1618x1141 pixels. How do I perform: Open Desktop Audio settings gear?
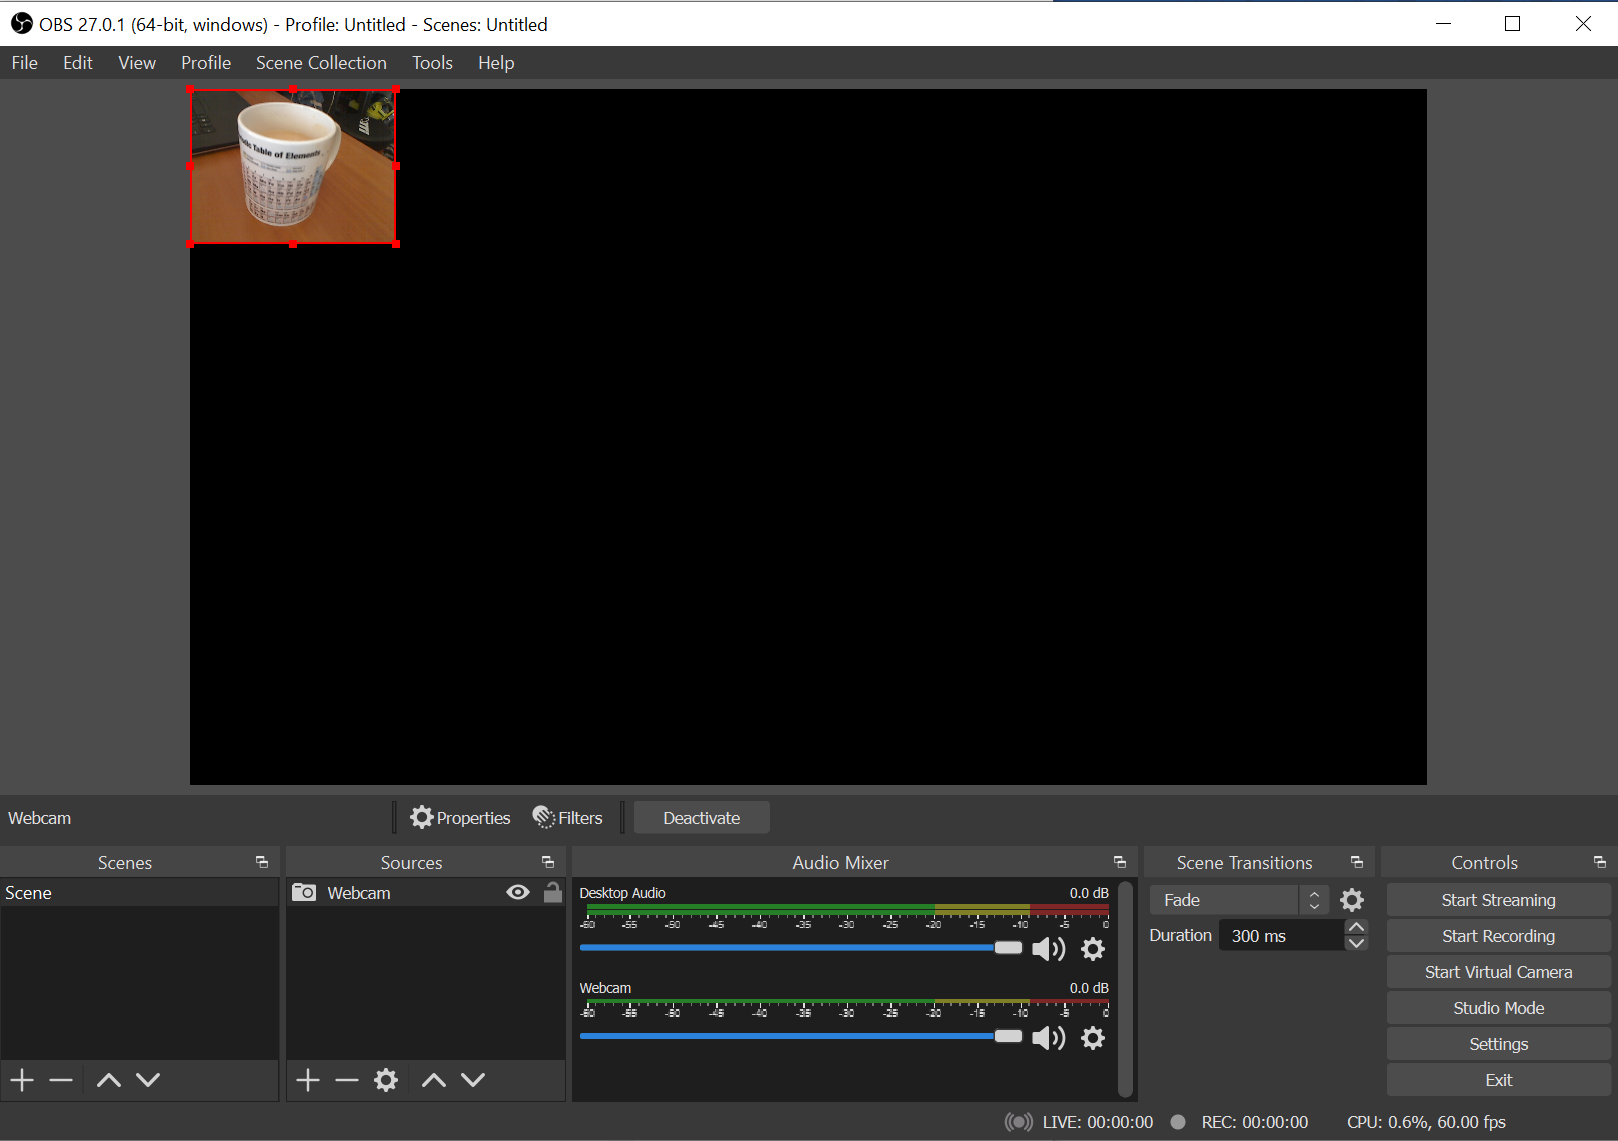(1093, 949)
